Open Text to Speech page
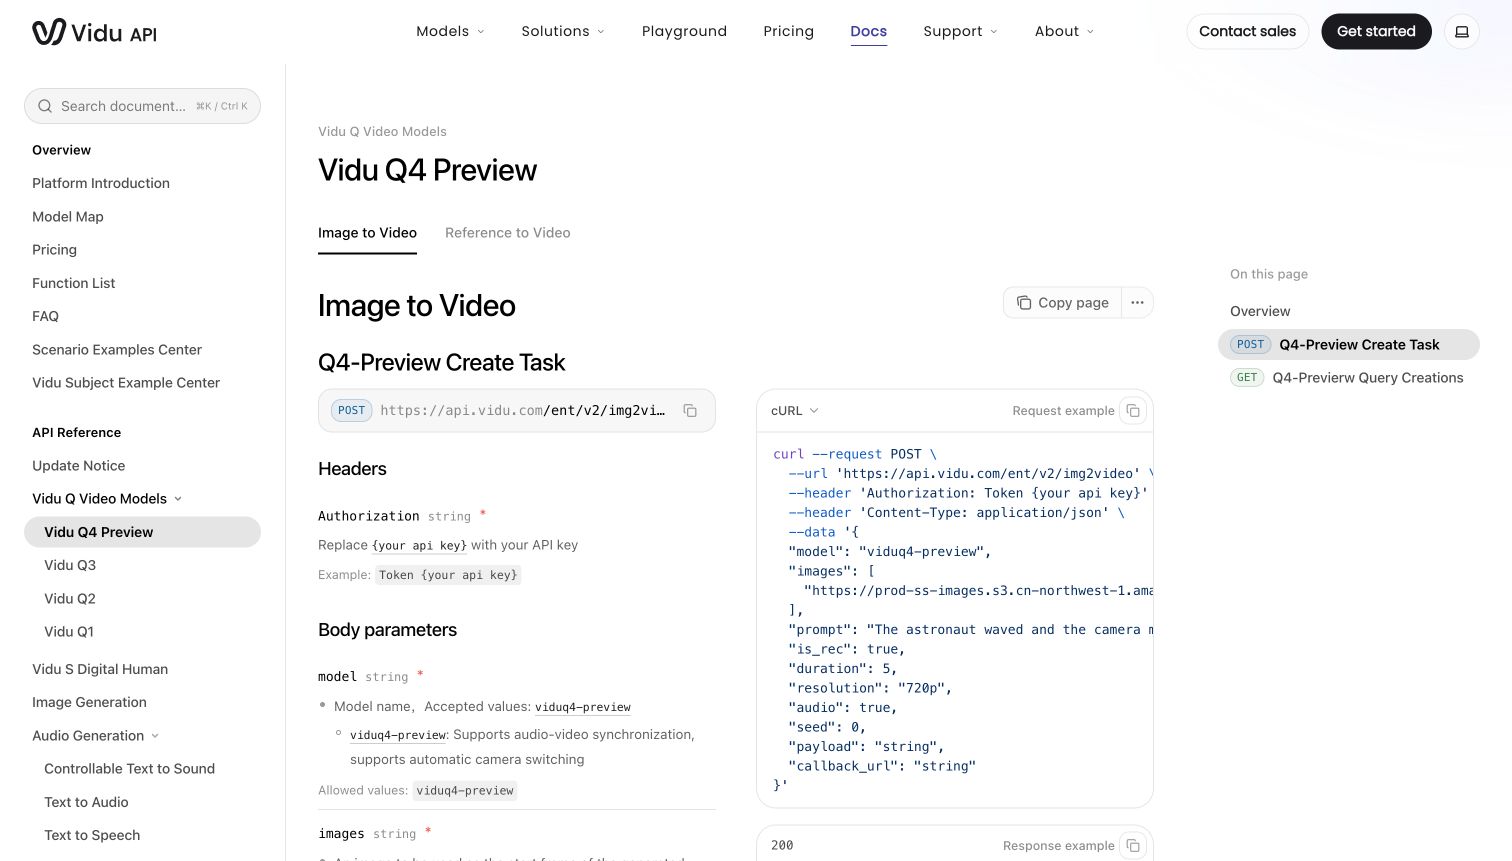 click(x=92, y=836)
